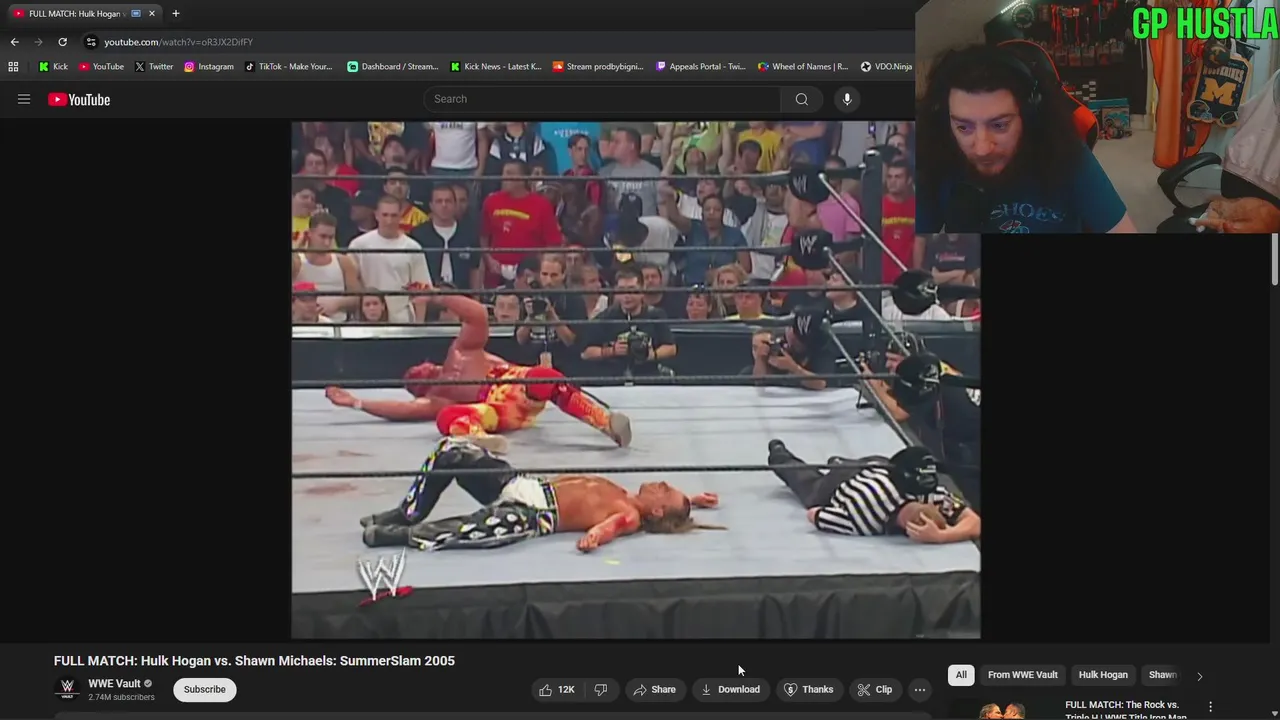1280x720 pixels.
Task: Select the All filter chip
Action: (961, 675)
